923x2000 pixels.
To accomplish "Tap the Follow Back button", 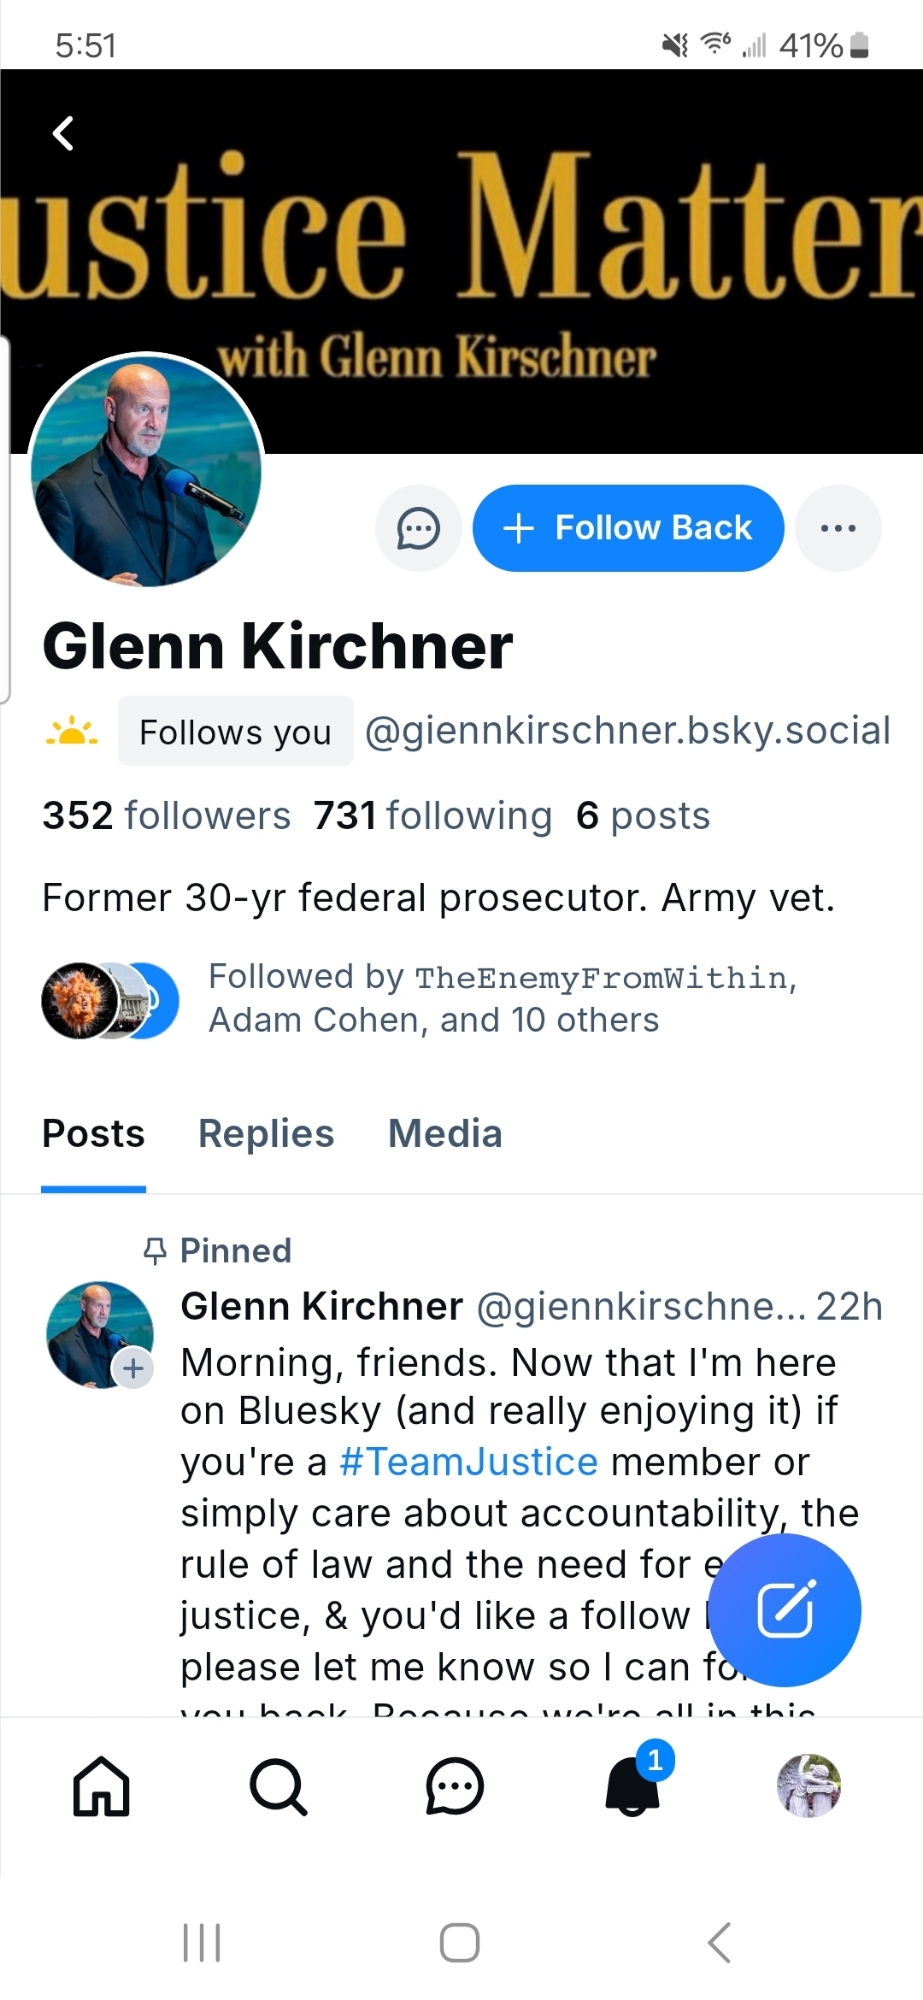I will (628, 528).
